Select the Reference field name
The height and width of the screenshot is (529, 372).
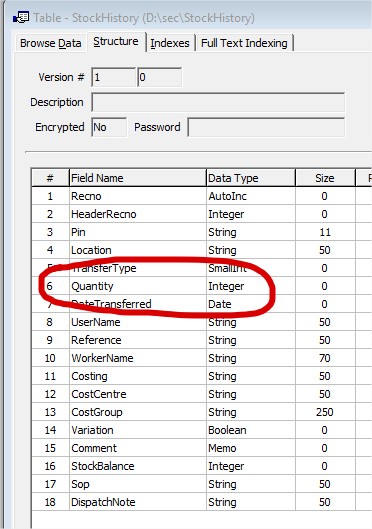point(96,340)
